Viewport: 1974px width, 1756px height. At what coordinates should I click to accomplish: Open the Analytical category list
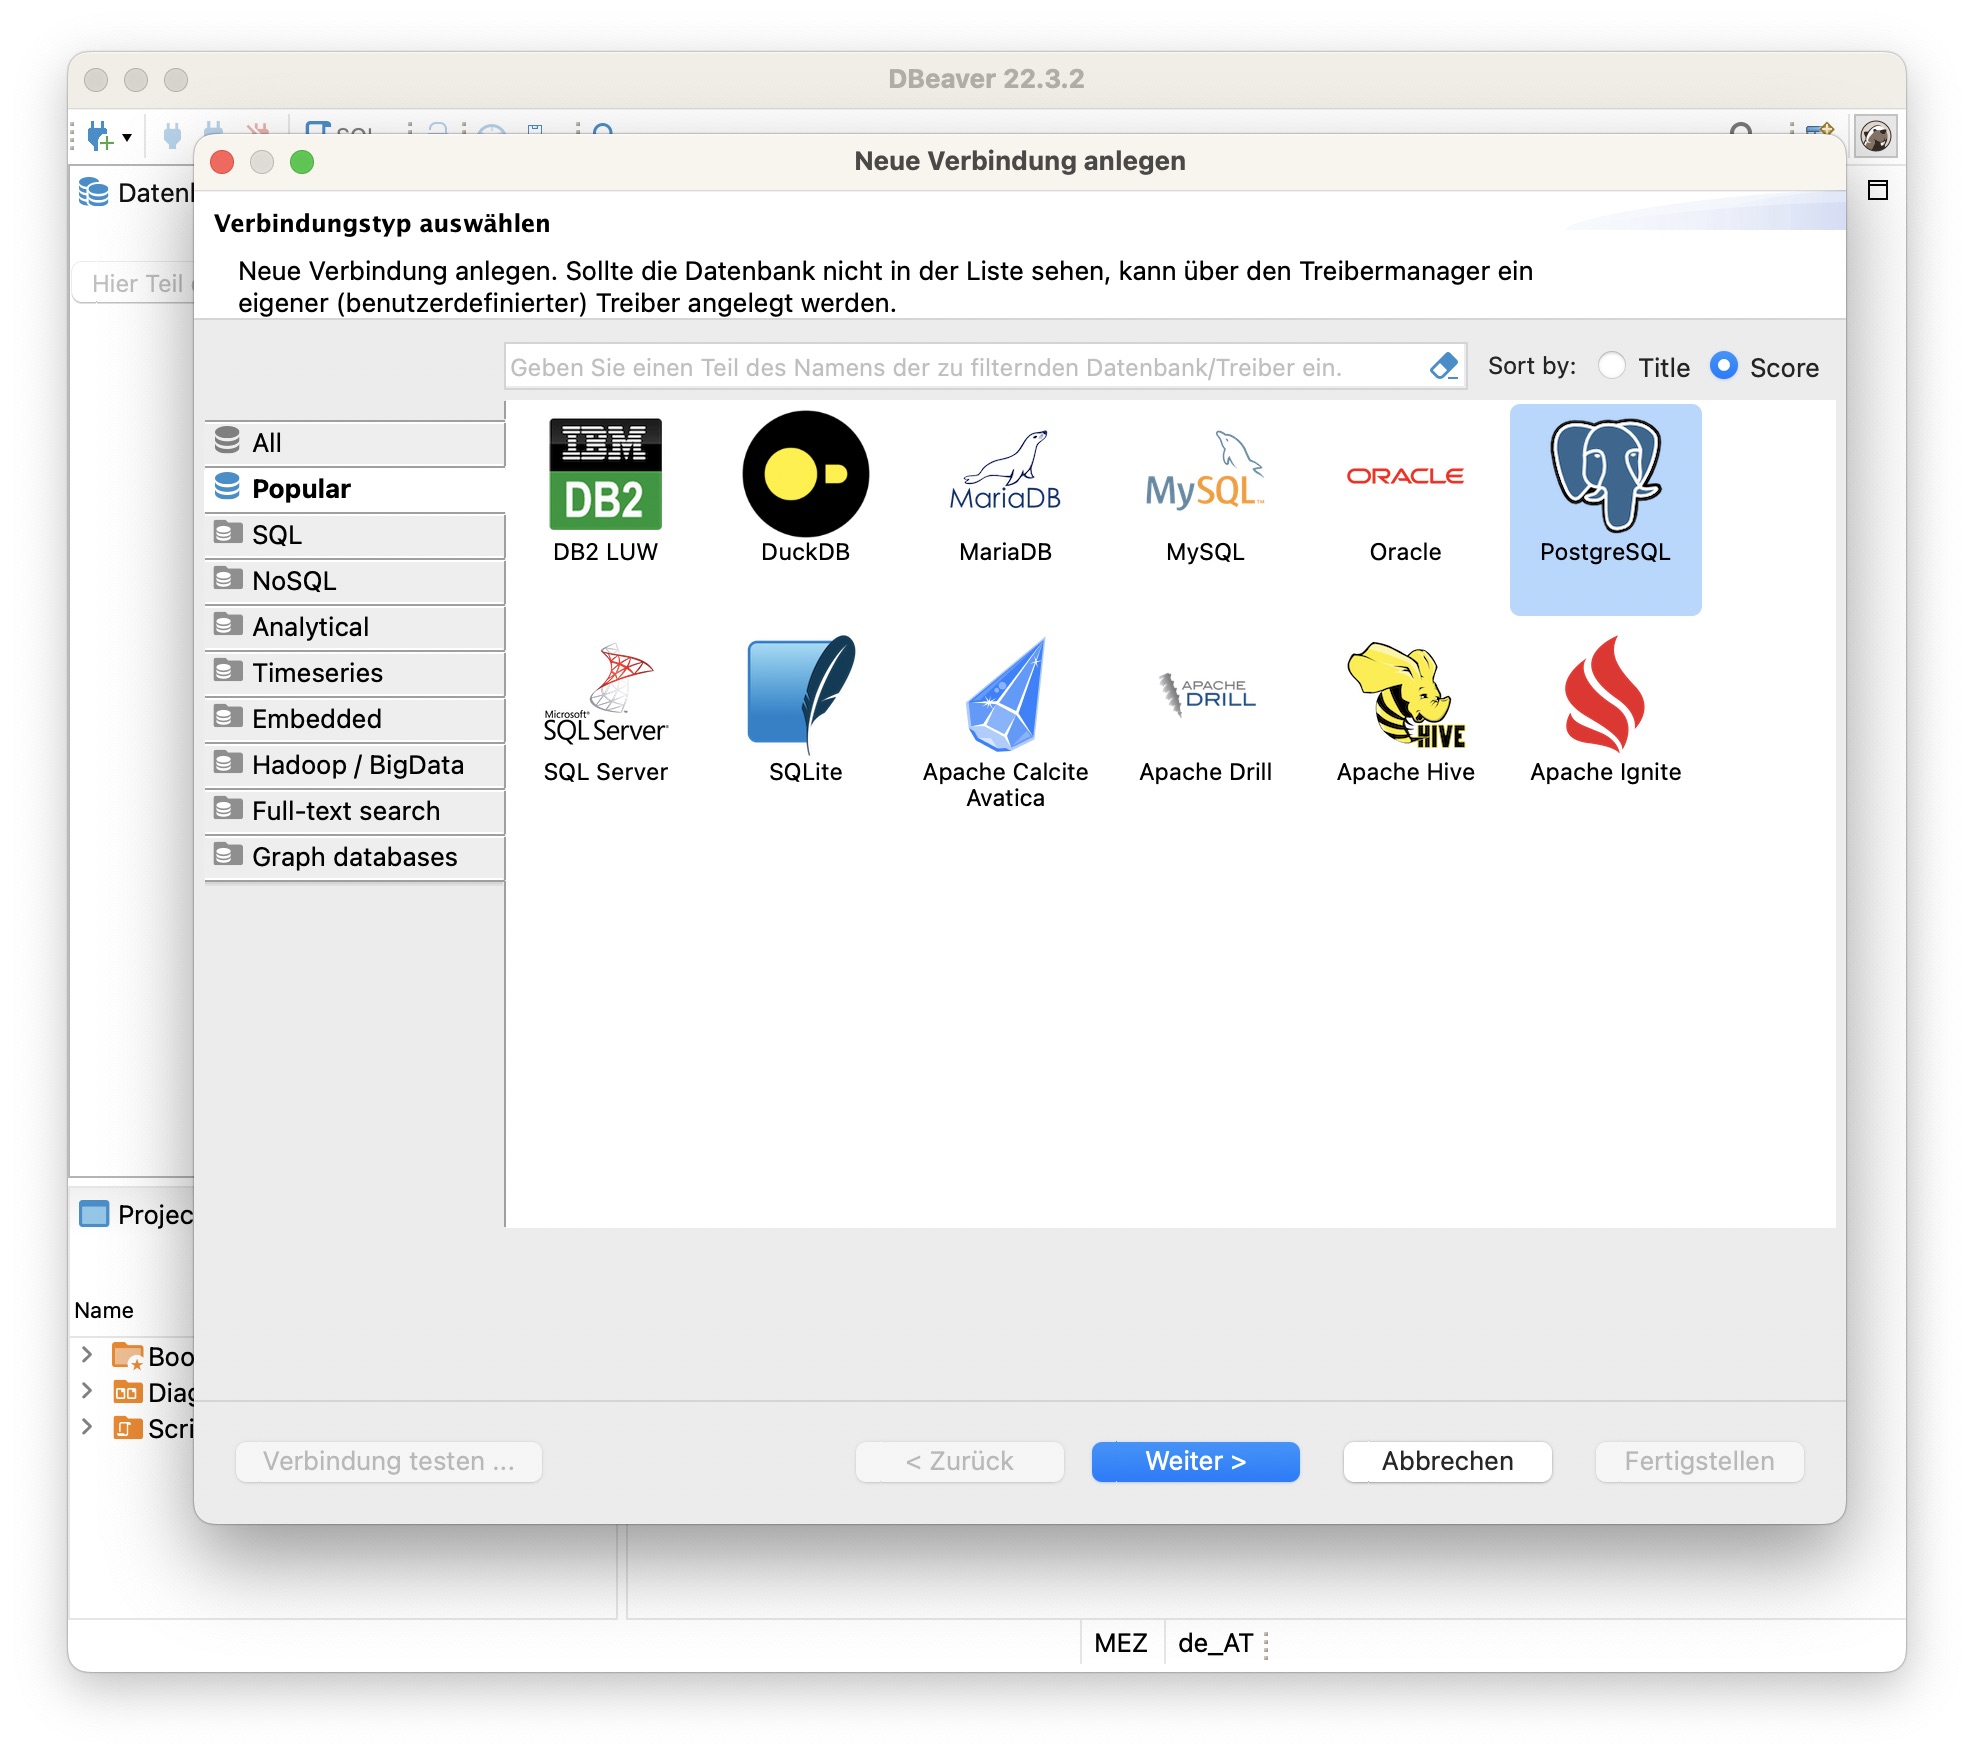pyautogui.click(x=310, y=627)
